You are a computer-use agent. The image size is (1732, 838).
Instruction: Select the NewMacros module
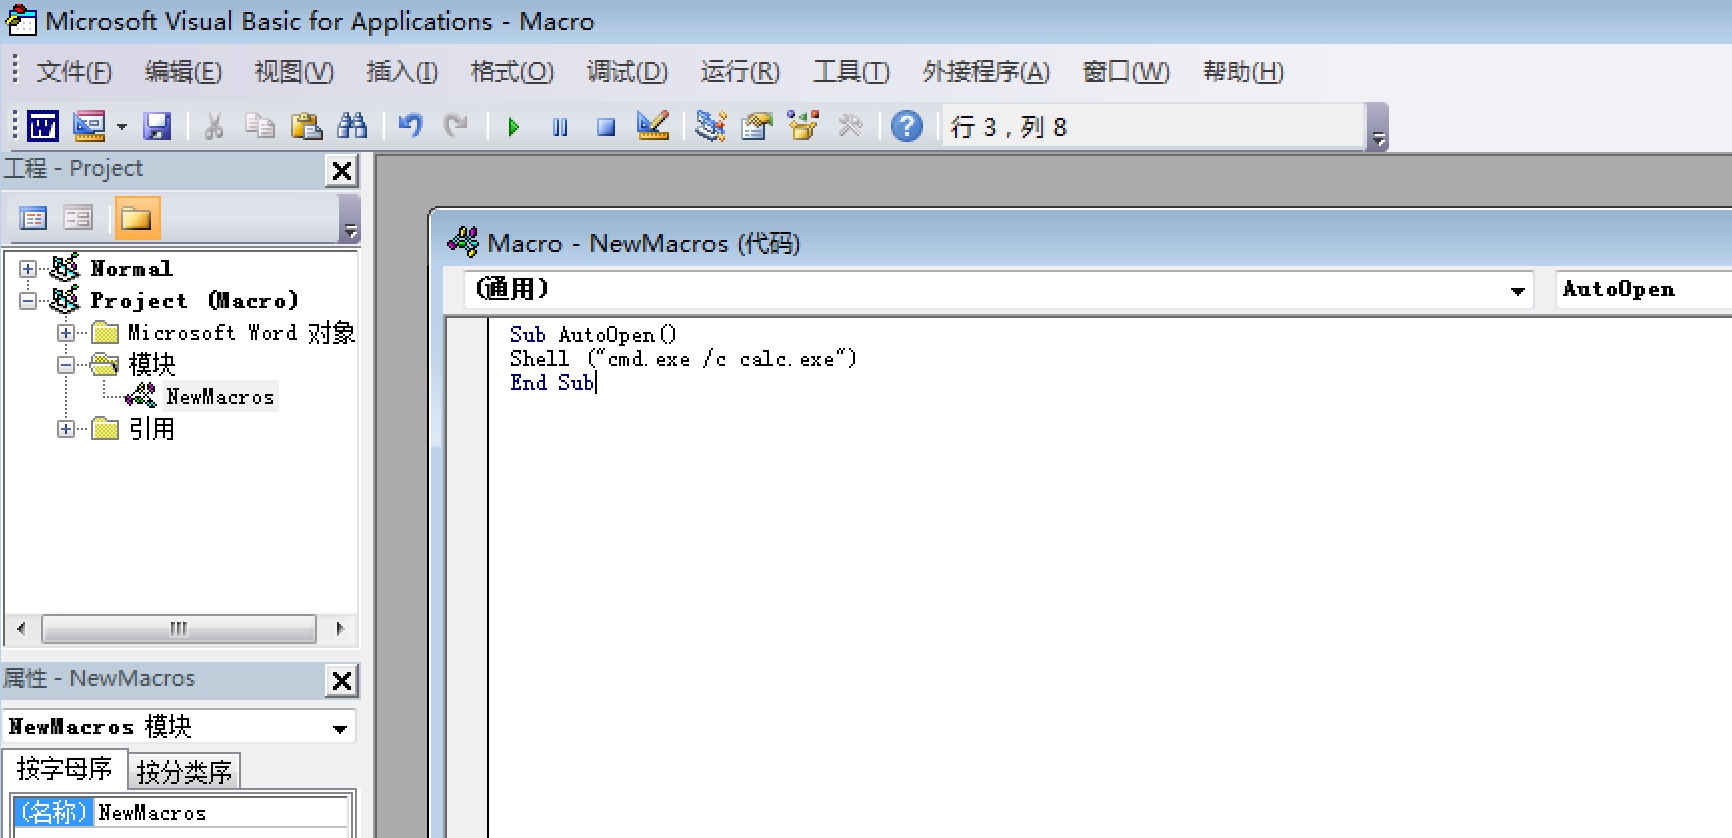click(x=220, y=397)
